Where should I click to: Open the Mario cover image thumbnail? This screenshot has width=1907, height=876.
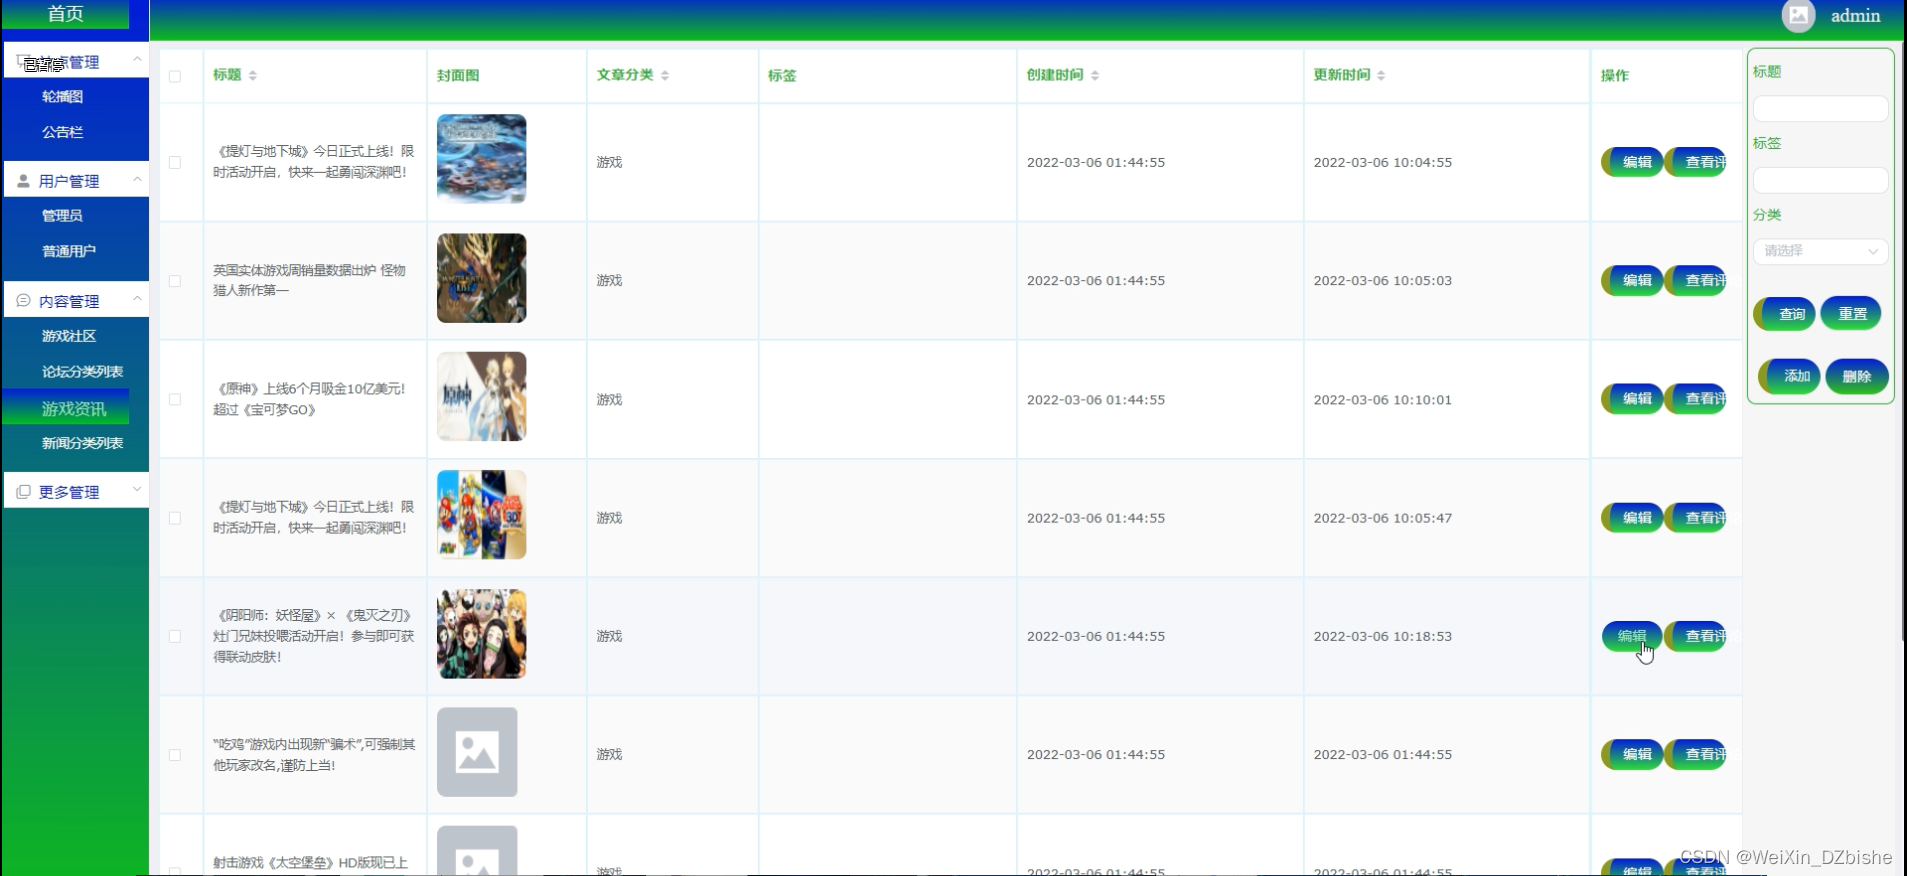coord(481,515)
